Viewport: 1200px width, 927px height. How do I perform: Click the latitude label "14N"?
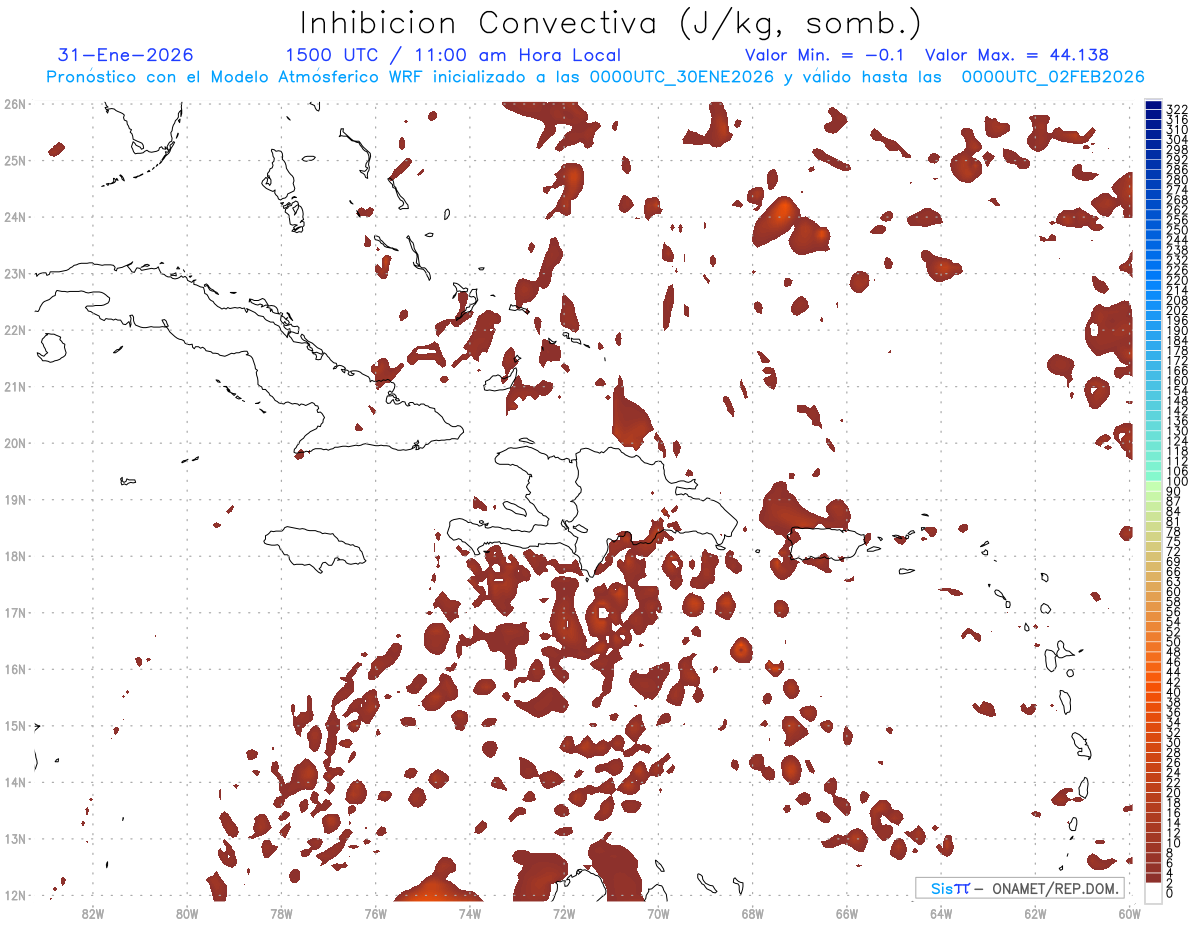coord(15,782)
